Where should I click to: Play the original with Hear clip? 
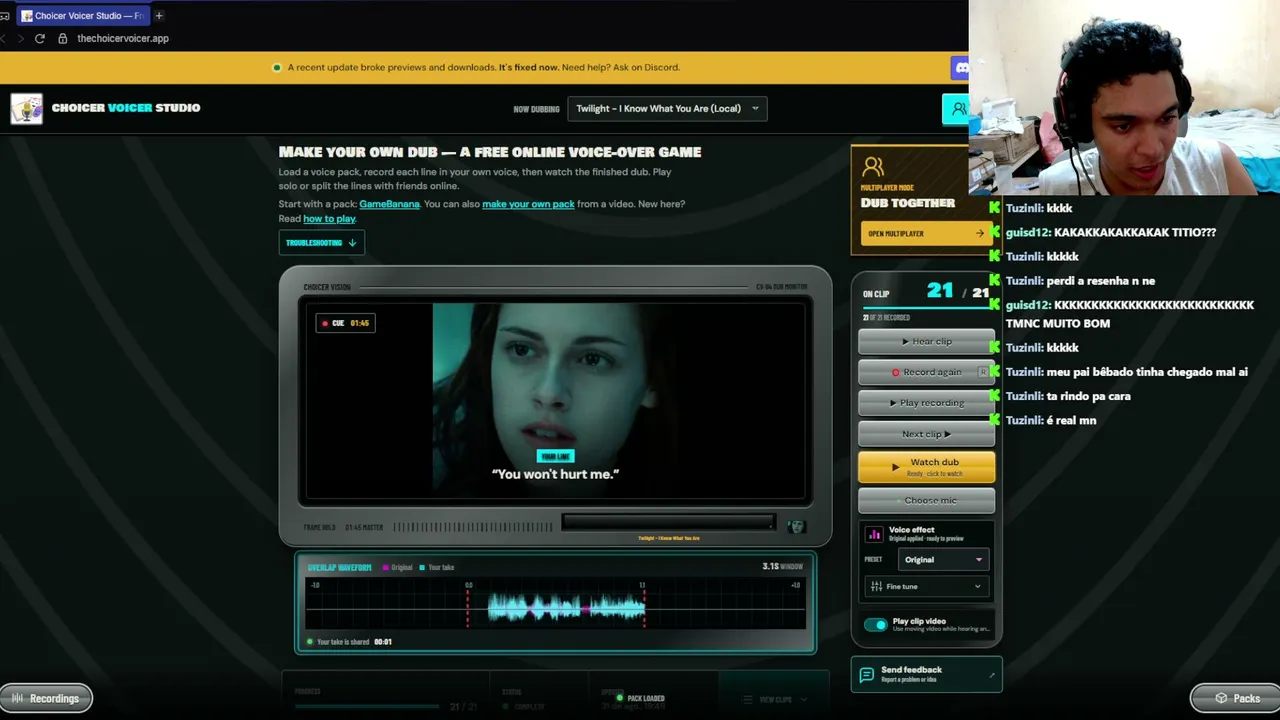tap(926, 342)
